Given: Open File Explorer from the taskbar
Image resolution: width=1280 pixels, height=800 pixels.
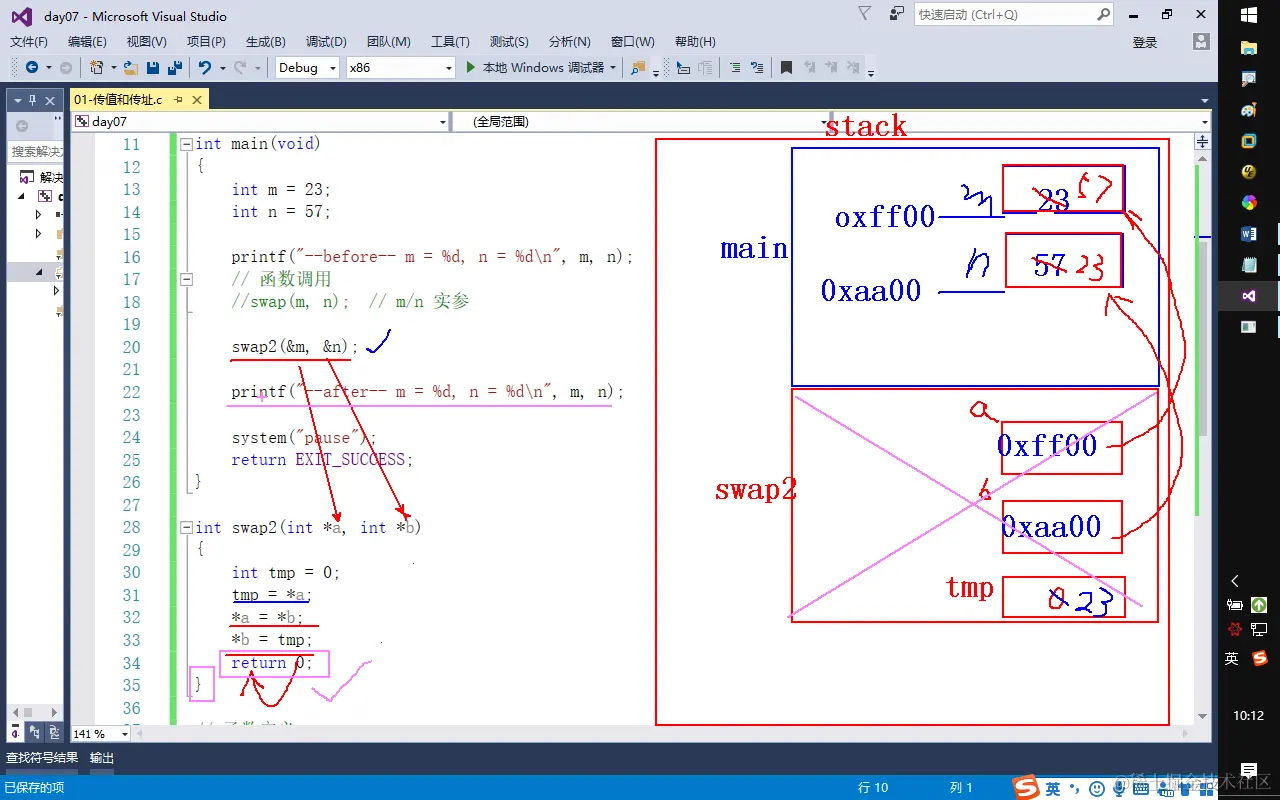Looking at the screenshot, I should [1249, 47].
